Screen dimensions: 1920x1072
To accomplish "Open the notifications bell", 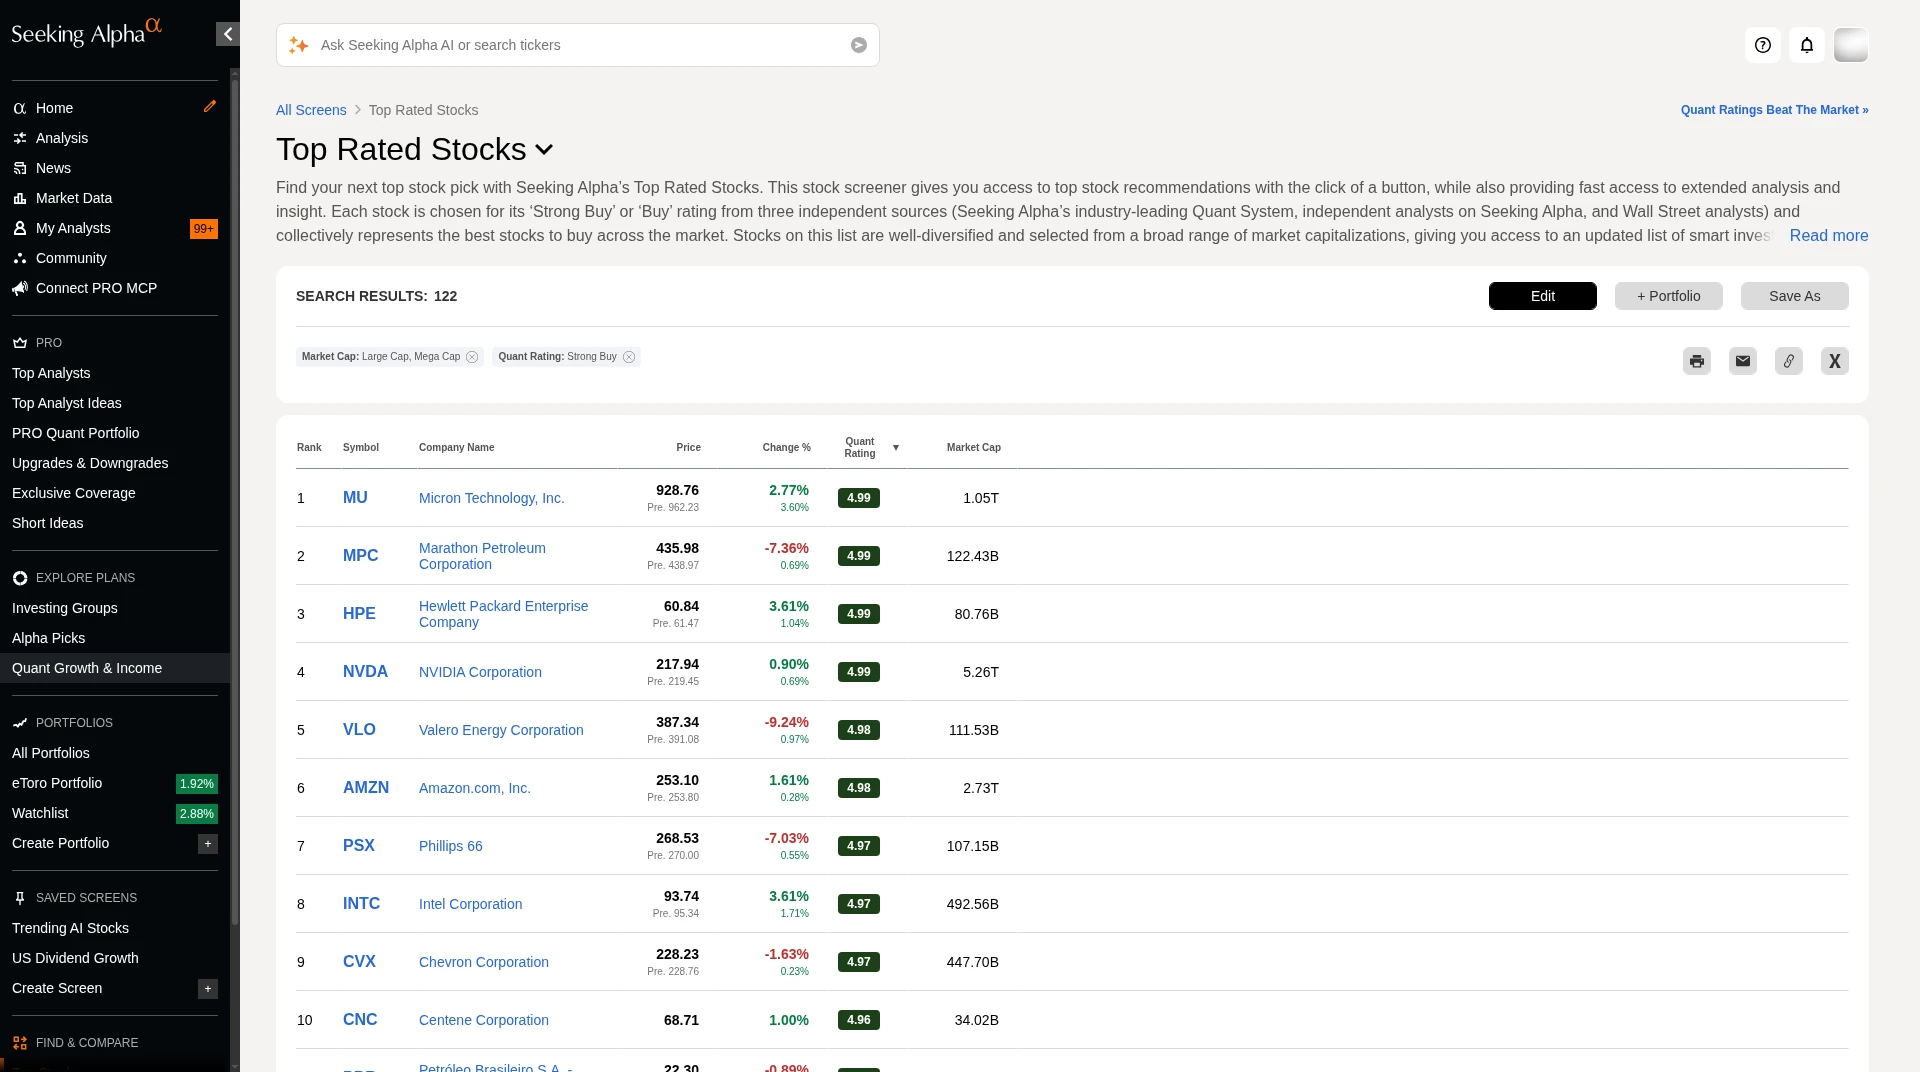I will [x=1807, y=45].
